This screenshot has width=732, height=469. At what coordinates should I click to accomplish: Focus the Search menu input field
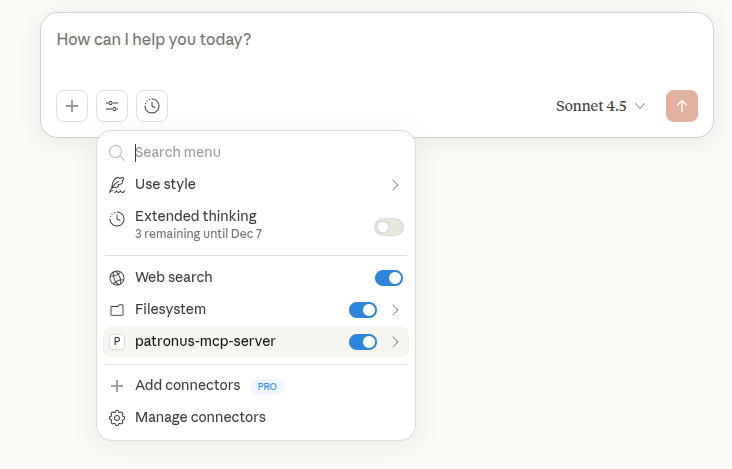click(x=268, y=153)
